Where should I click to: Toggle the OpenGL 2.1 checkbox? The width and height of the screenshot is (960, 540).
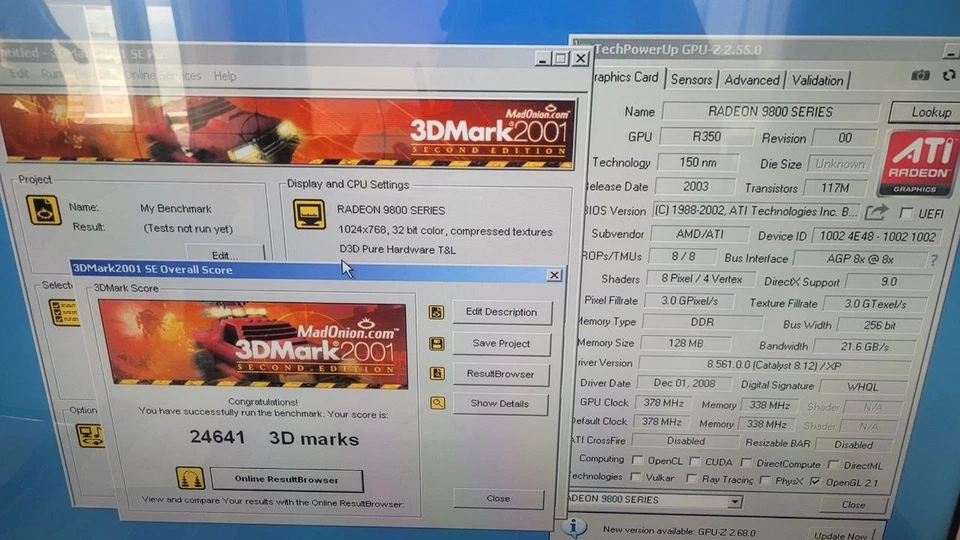pos(815,481)
